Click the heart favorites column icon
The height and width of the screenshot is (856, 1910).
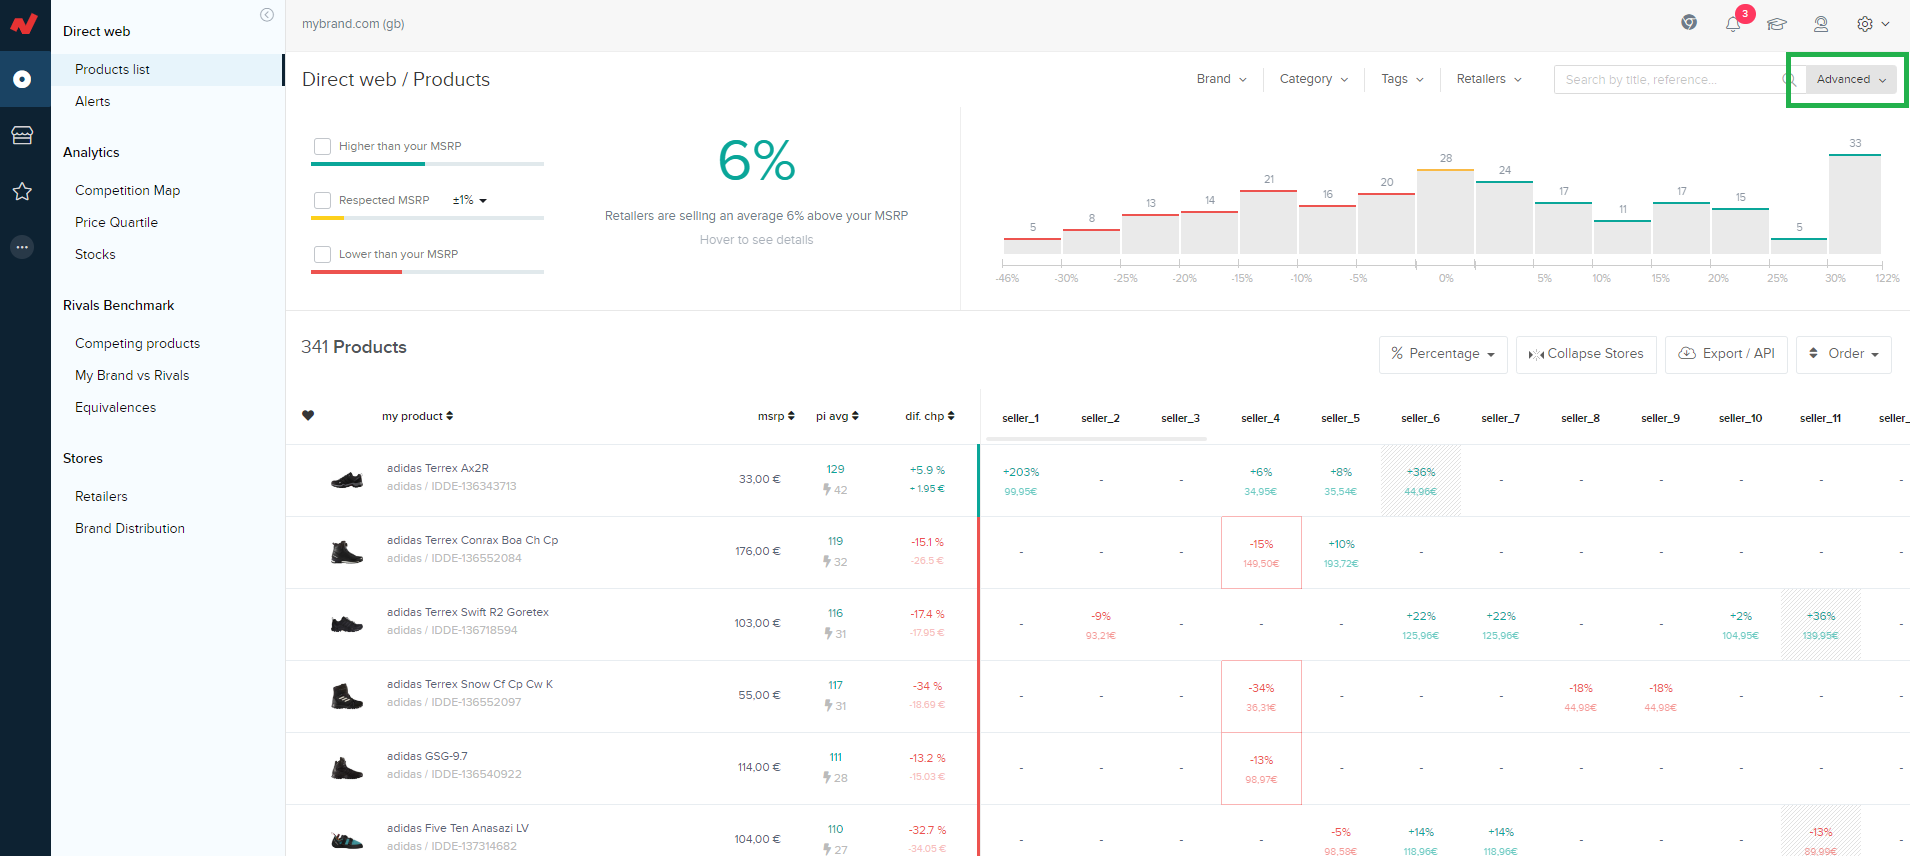point(308,416)
